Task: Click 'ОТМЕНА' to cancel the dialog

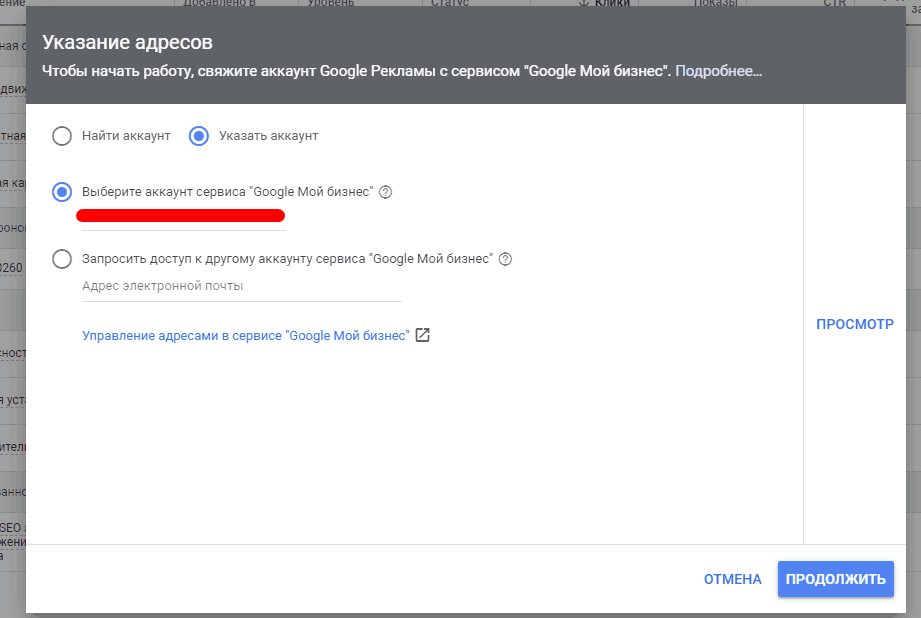Action: click(x=732, y=578)
